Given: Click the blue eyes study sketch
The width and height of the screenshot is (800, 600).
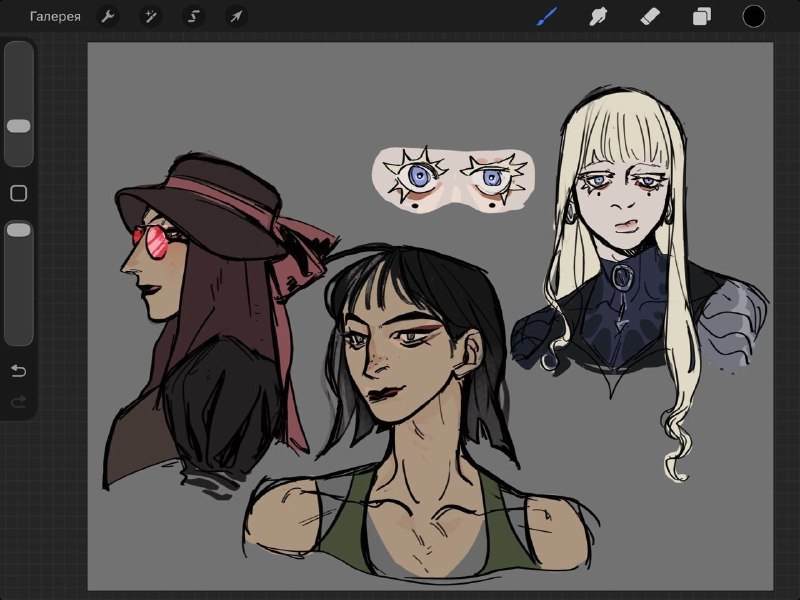Looking at the screenshot, I should (x=454, y=180).
